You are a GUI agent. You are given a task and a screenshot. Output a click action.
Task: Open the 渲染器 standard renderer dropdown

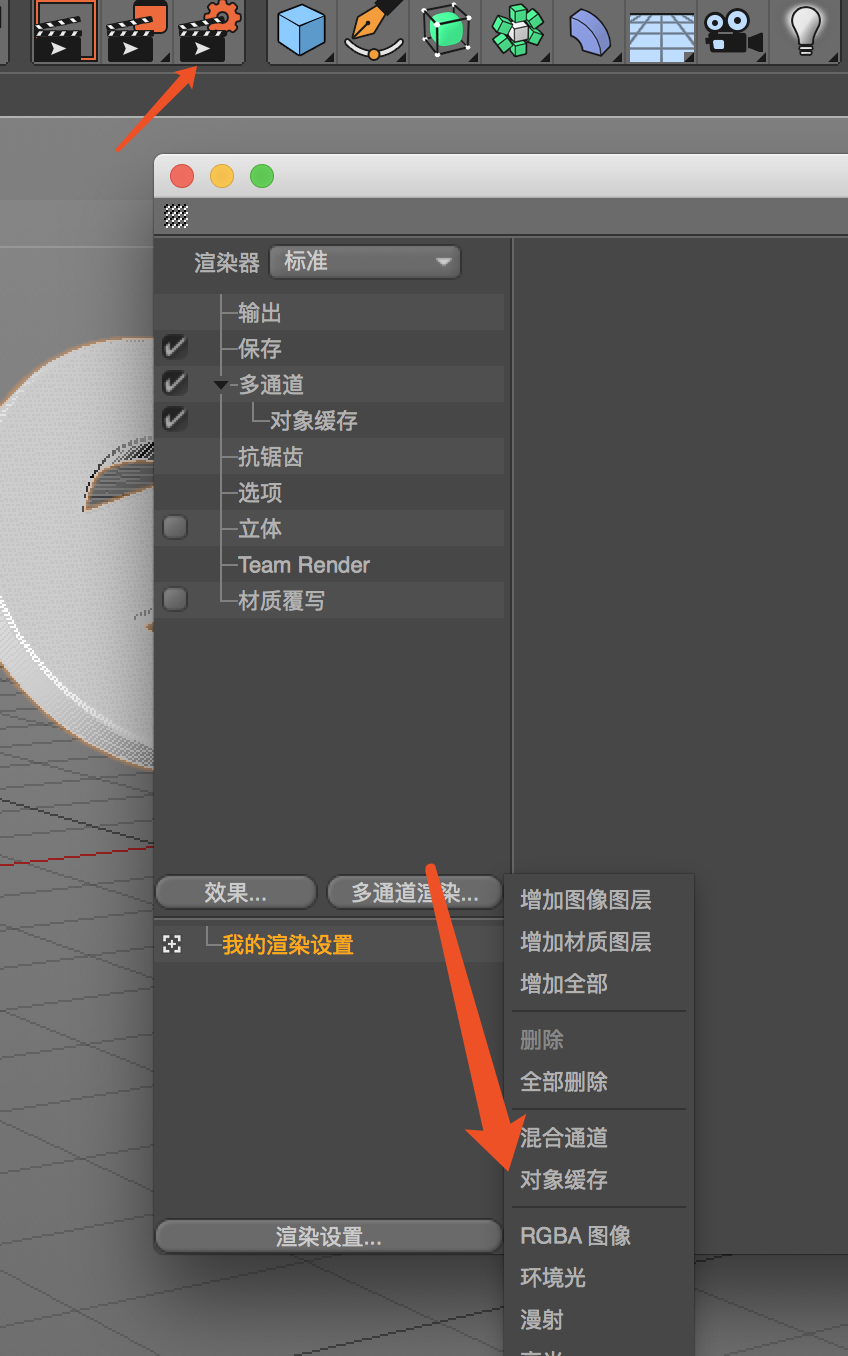point(364,261)
